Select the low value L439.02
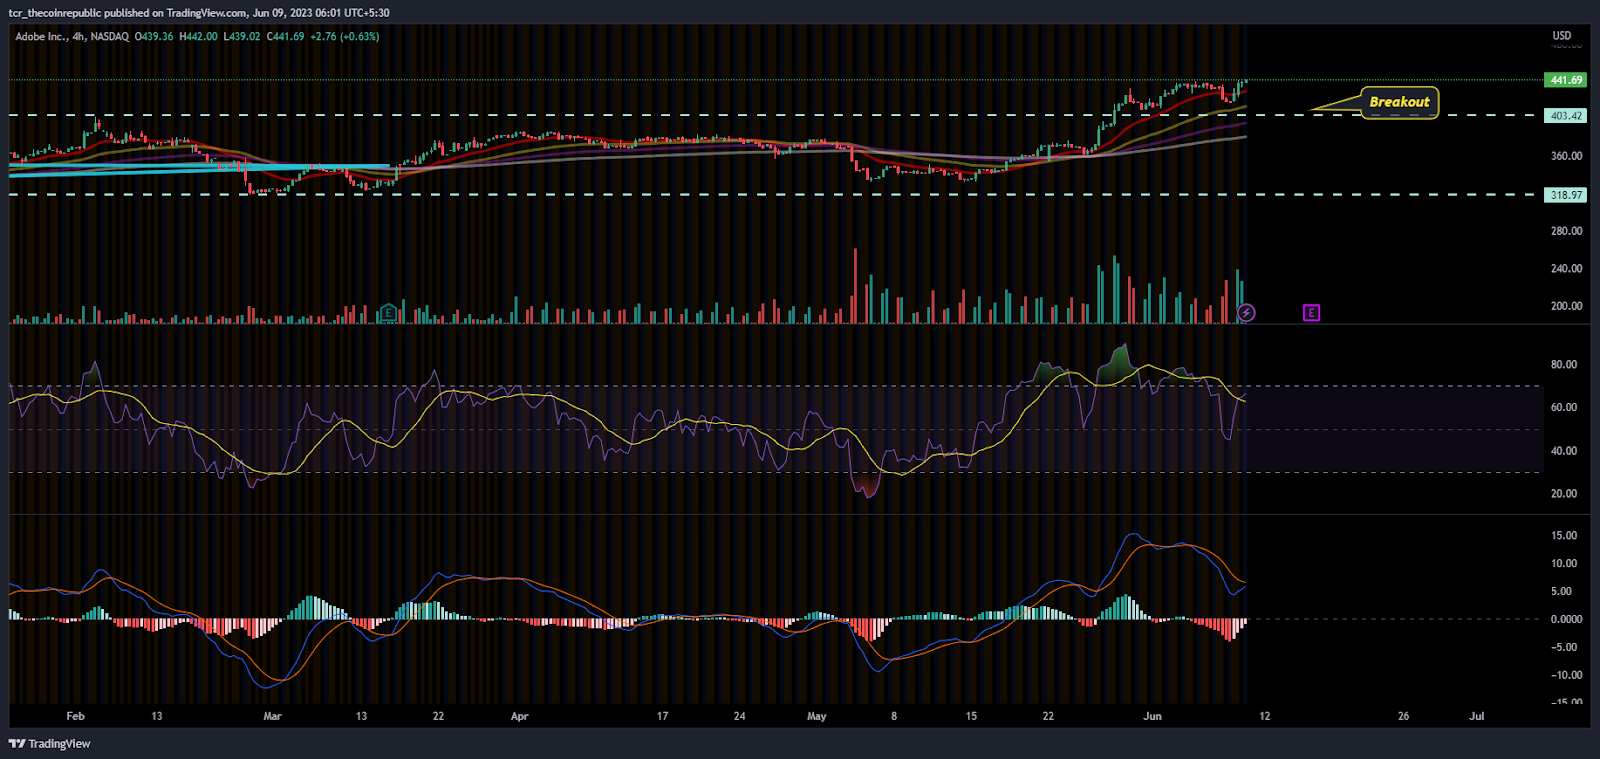Screen dimensions: 1600x759 point(241,37)
